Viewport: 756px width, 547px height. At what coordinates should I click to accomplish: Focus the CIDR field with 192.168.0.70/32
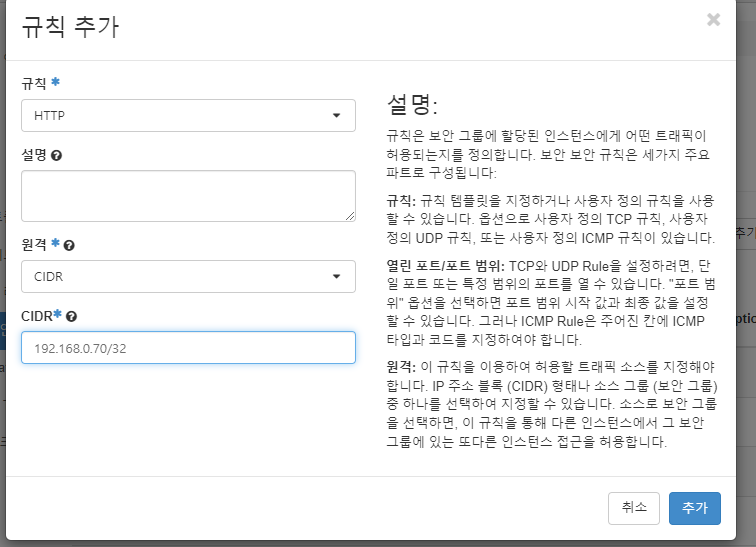pyautogui.click(x=189, y=347)
